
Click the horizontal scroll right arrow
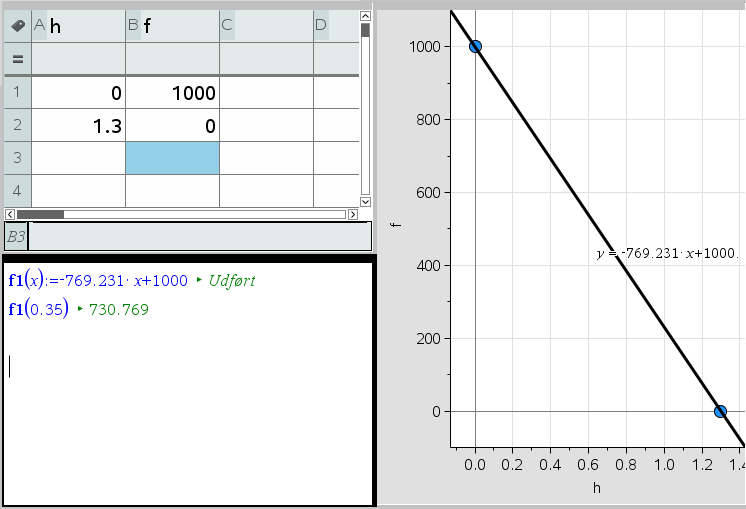[x=352, y=214]
